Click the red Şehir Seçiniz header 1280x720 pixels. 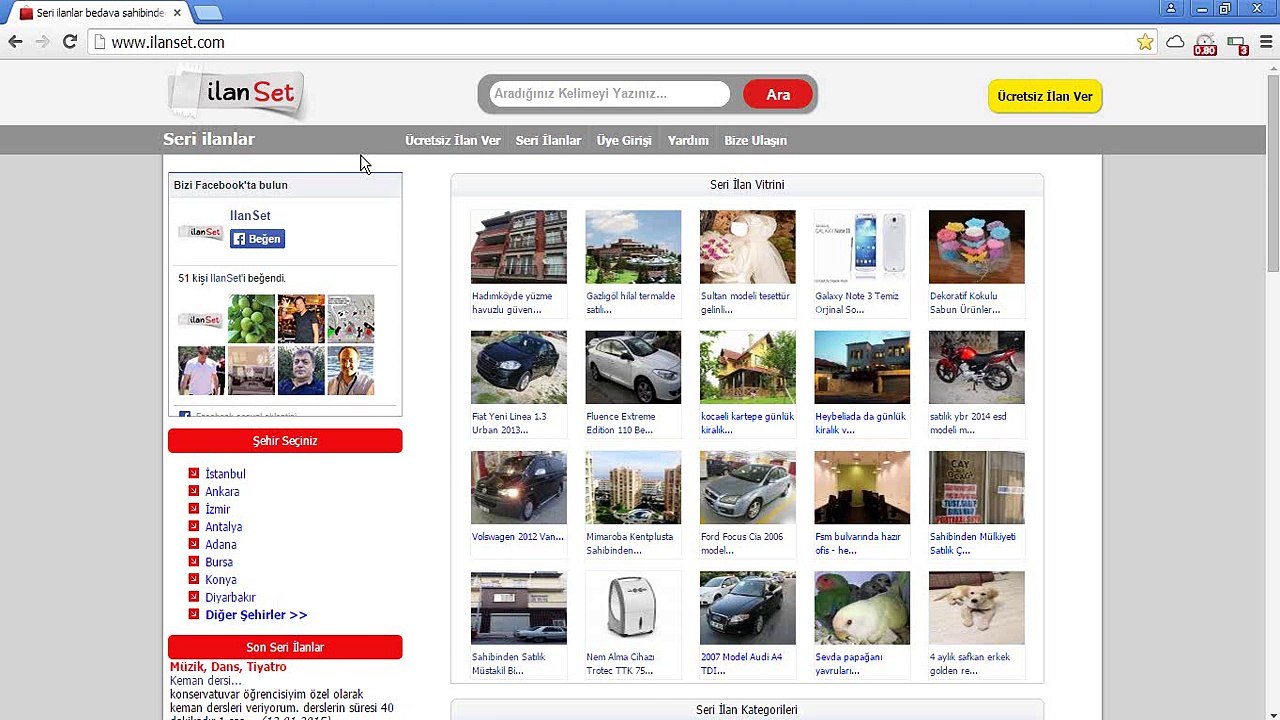pos(285,441)
